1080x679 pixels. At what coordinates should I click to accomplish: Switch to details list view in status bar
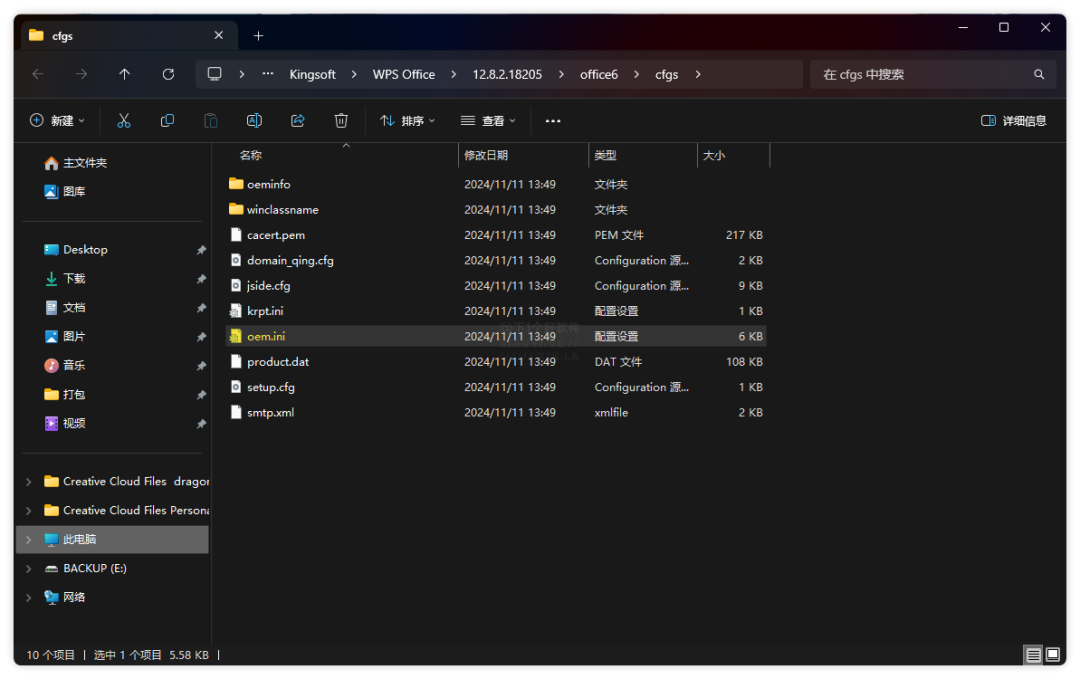[1033, 655]
